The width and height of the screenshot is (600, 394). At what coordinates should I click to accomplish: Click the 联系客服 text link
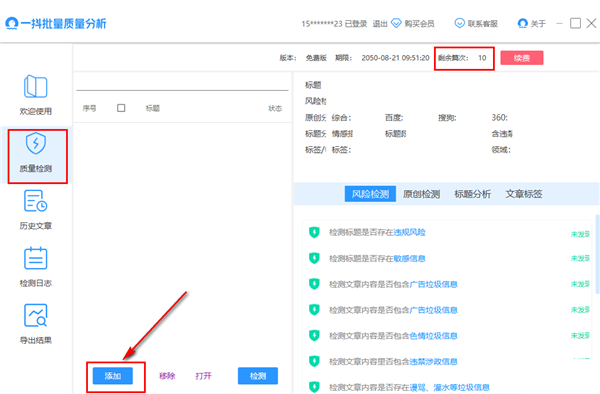483,24
